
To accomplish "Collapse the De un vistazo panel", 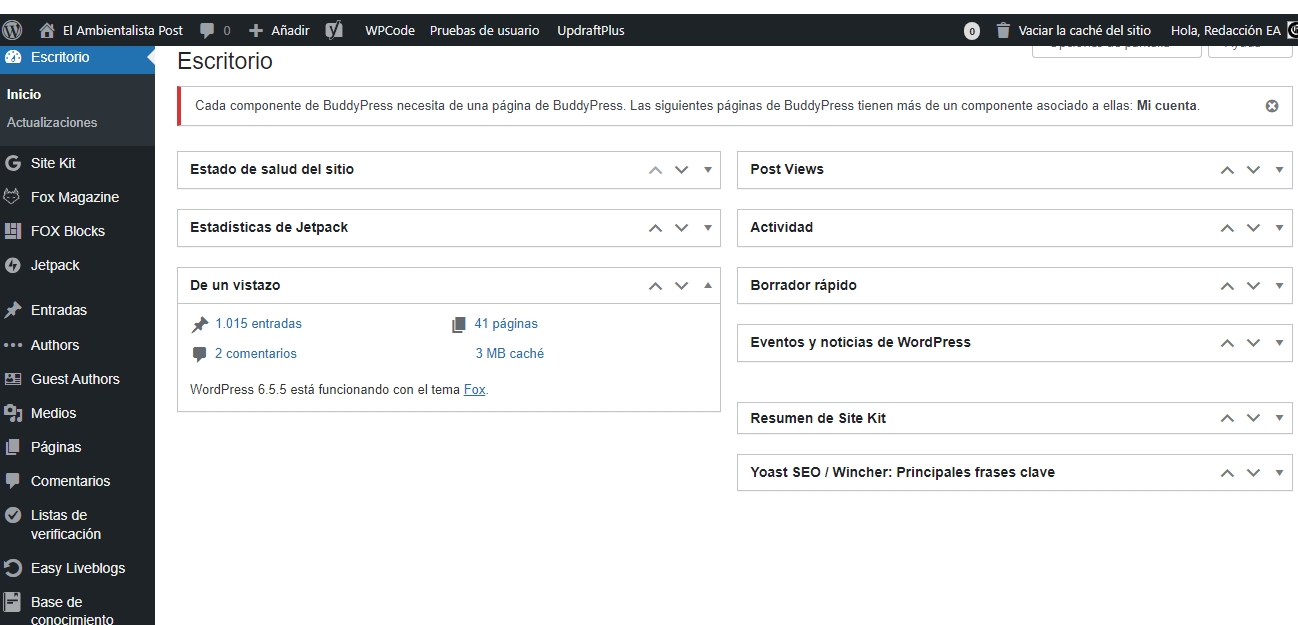I will (x=708, y=285).
